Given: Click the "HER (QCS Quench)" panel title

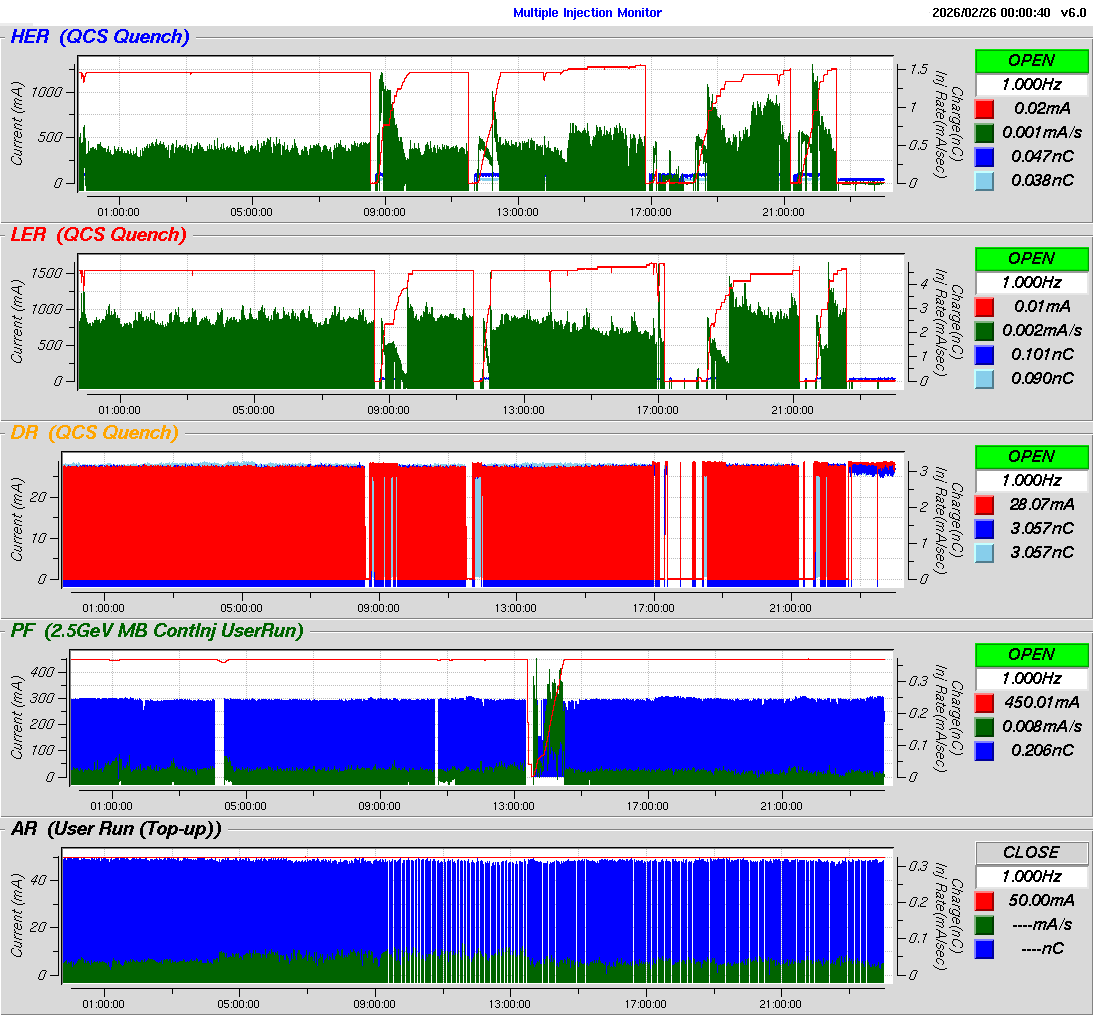Looking at the screenshot, I should tap(99, 38).
